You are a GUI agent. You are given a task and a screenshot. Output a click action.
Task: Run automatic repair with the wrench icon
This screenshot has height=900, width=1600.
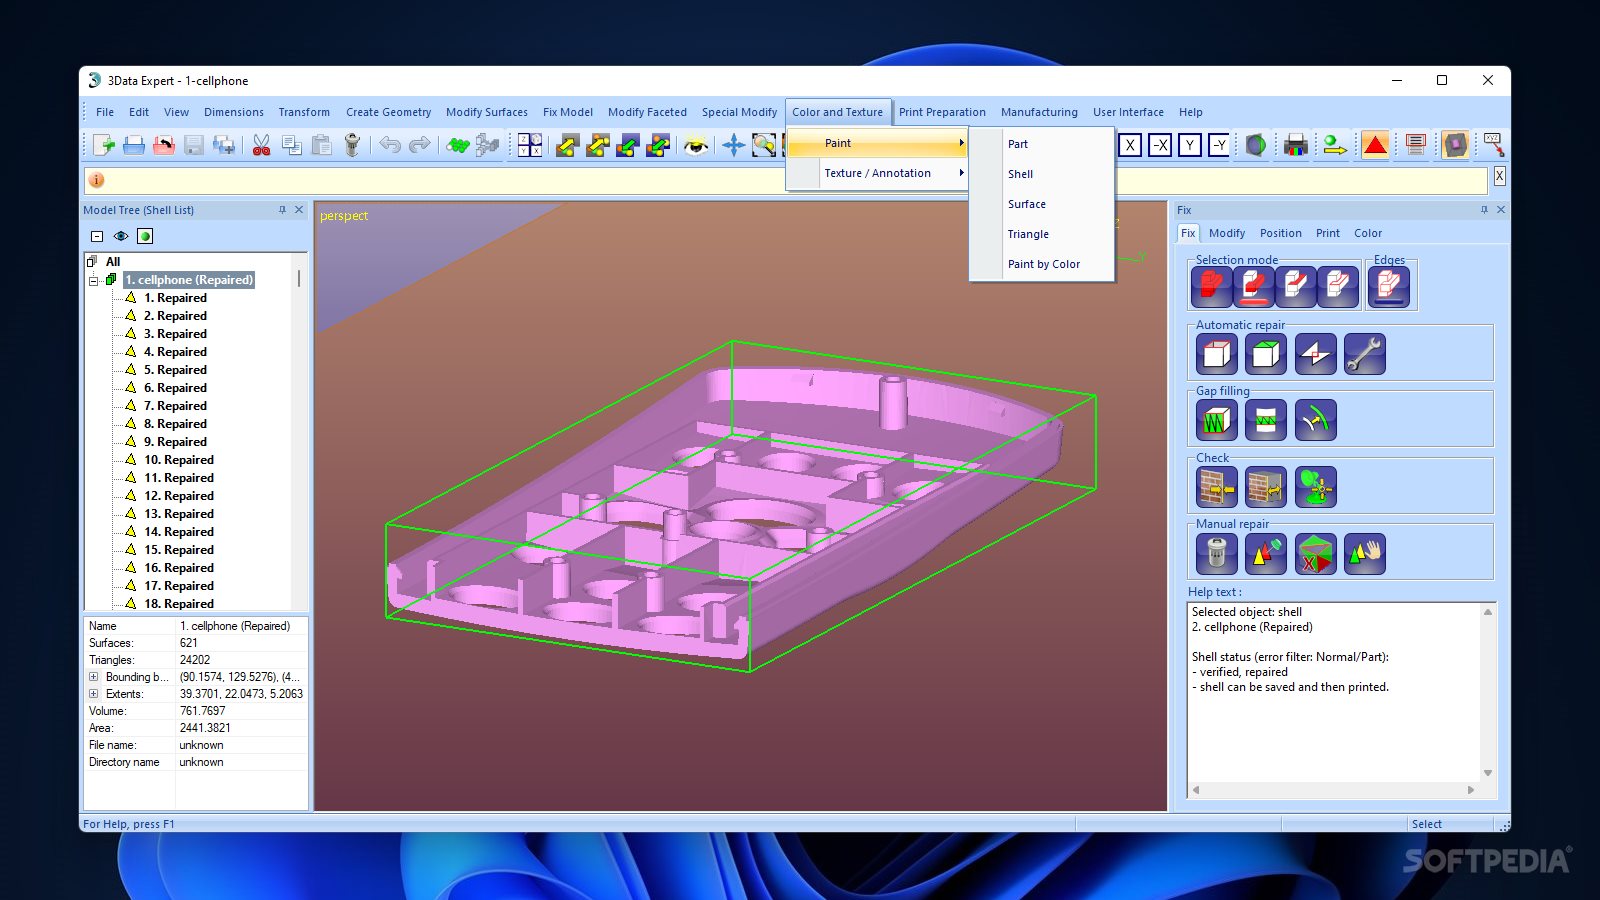click(x=1364, y=354)
